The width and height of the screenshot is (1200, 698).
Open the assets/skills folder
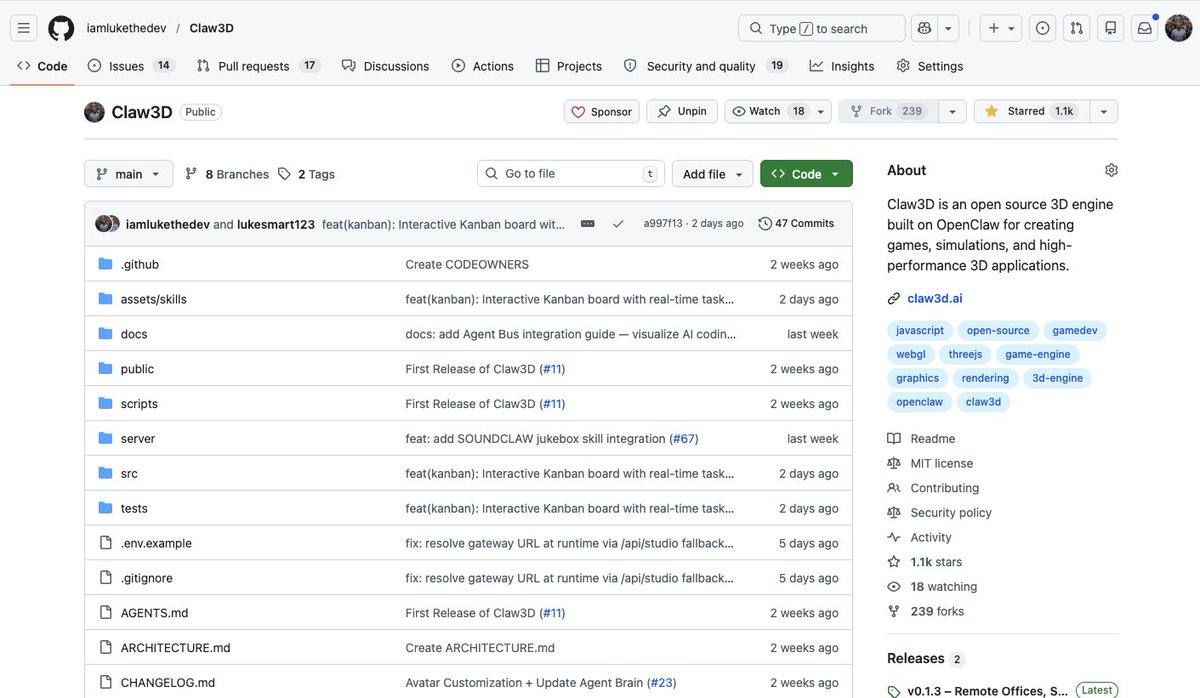tap(153, 299)
